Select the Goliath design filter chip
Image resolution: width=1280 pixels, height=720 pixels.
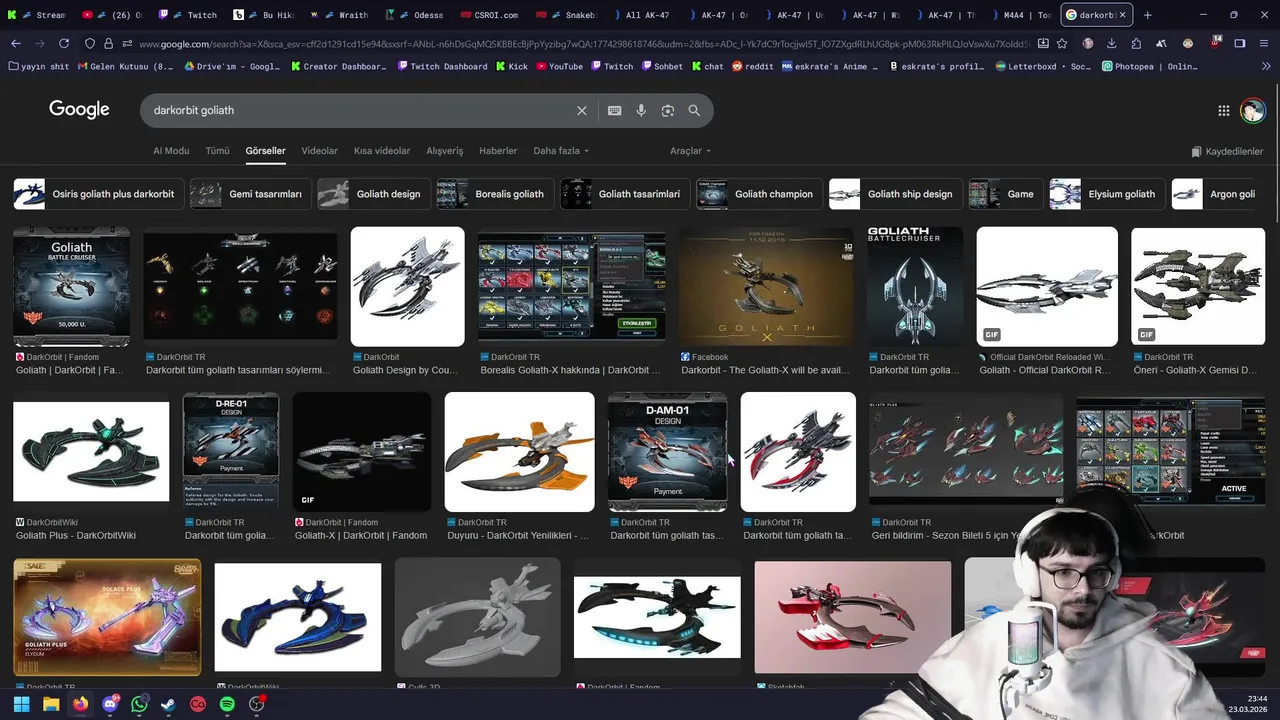[x=374, y=194]
